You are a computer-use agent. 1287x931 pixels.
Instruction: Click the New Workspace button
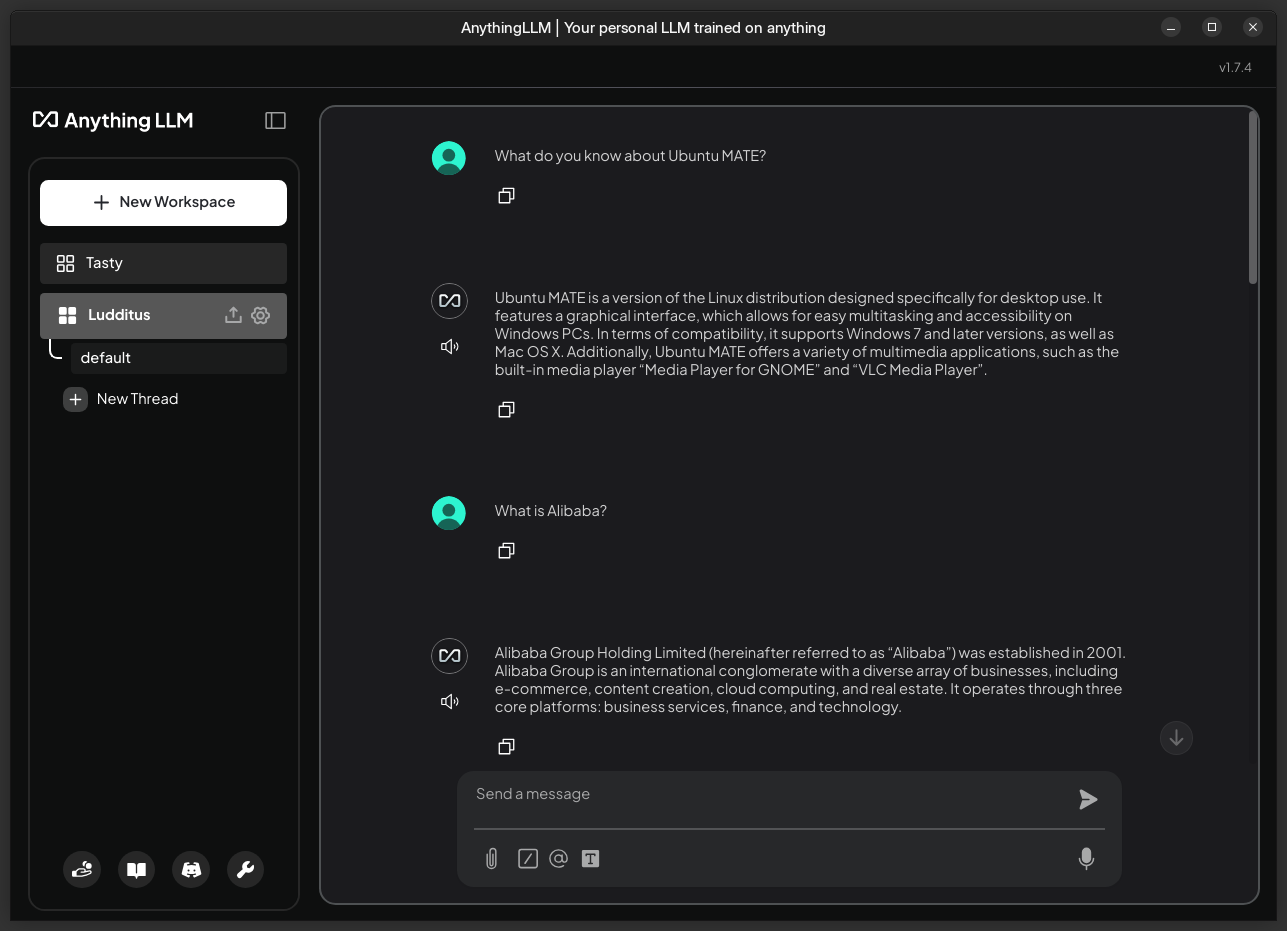pos(163,202)
